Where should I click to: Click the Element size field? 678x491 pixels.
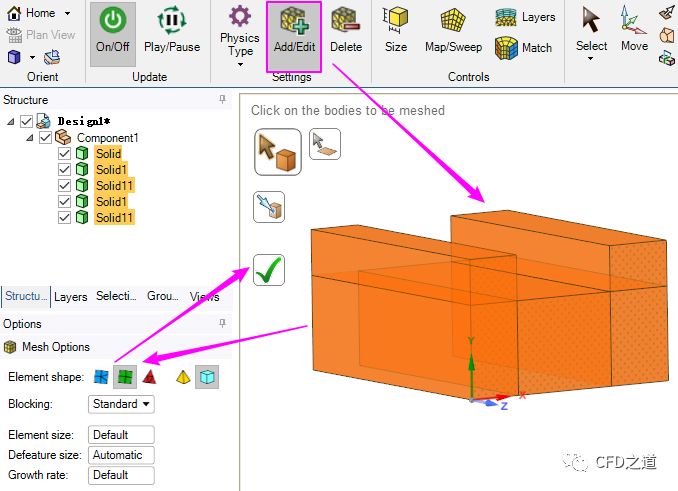121,435
